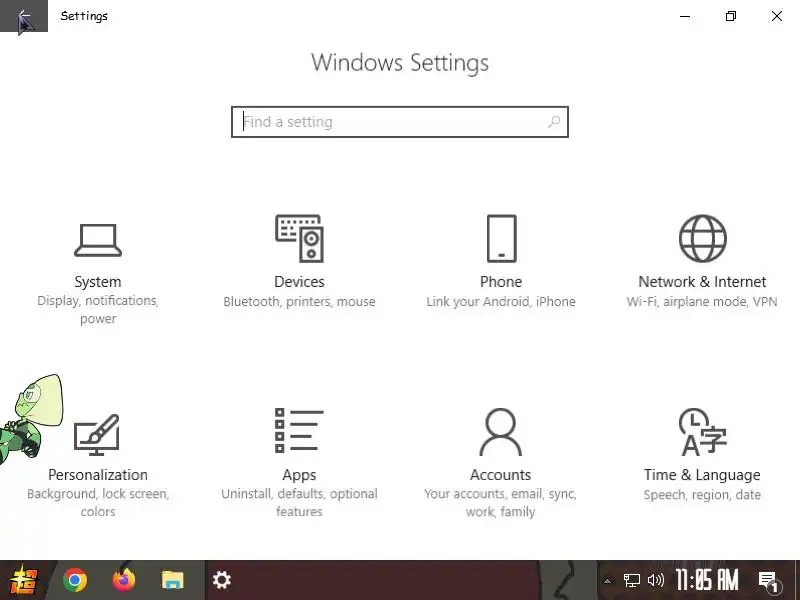The image size is (800, 600).
Task: Minimize the Settings window
Action: click(x=685, y=16)
